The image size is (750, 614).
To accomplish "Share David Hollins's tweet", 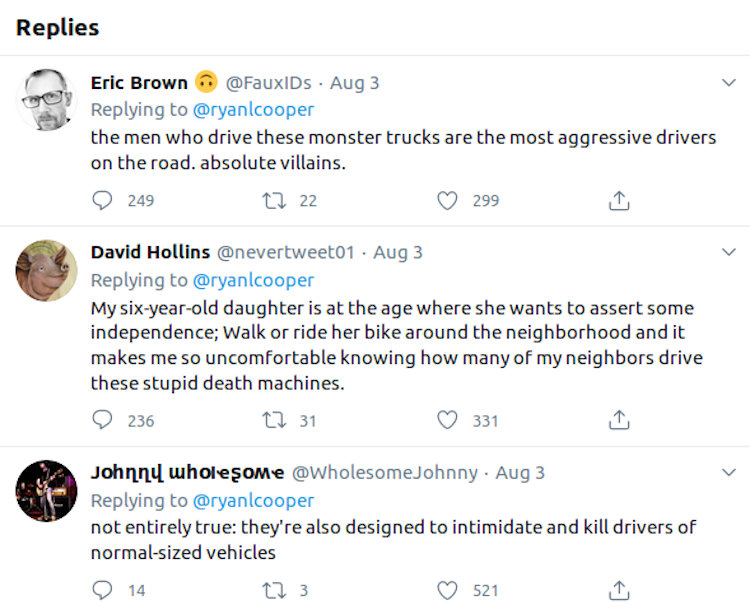I will [619, 421].
